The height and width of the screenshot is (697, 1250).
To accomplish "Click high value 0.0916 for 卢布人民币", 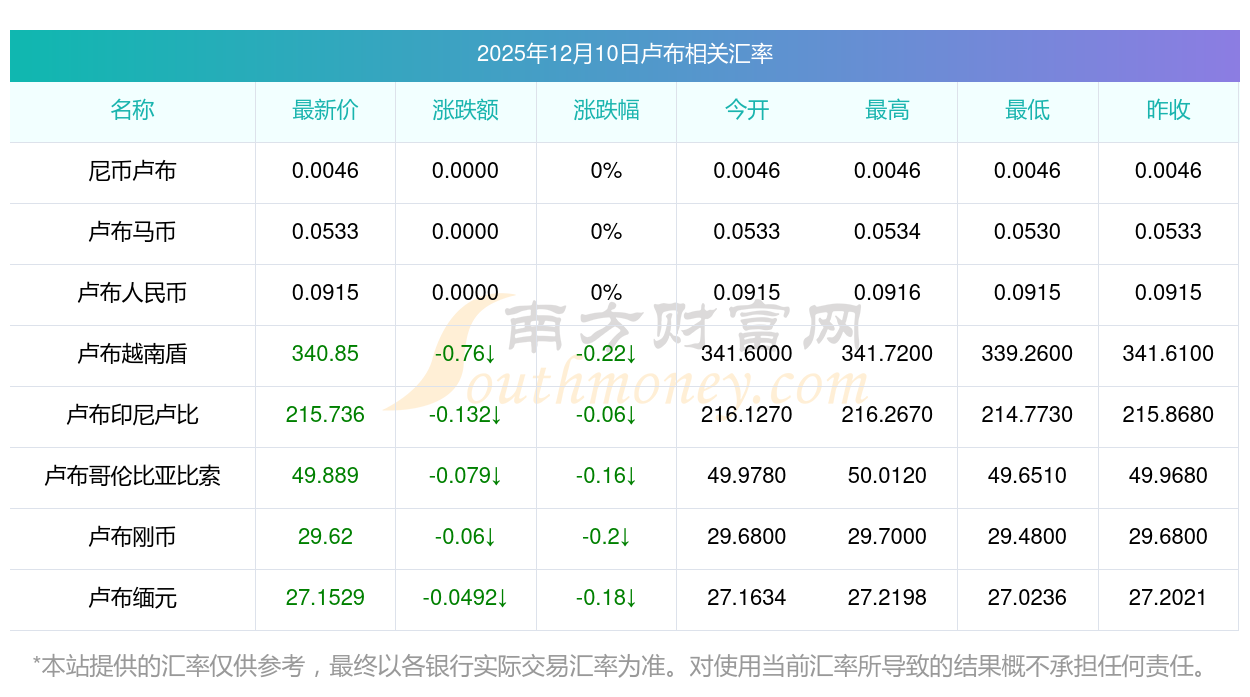I will [x=887, y=293].
